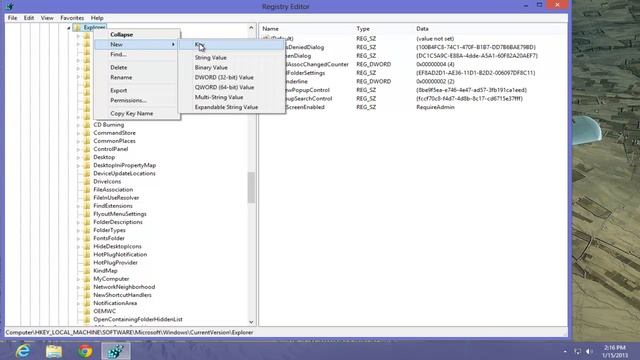Expand the DesktopIniPropertyMap key arrow

coord(78,165)
